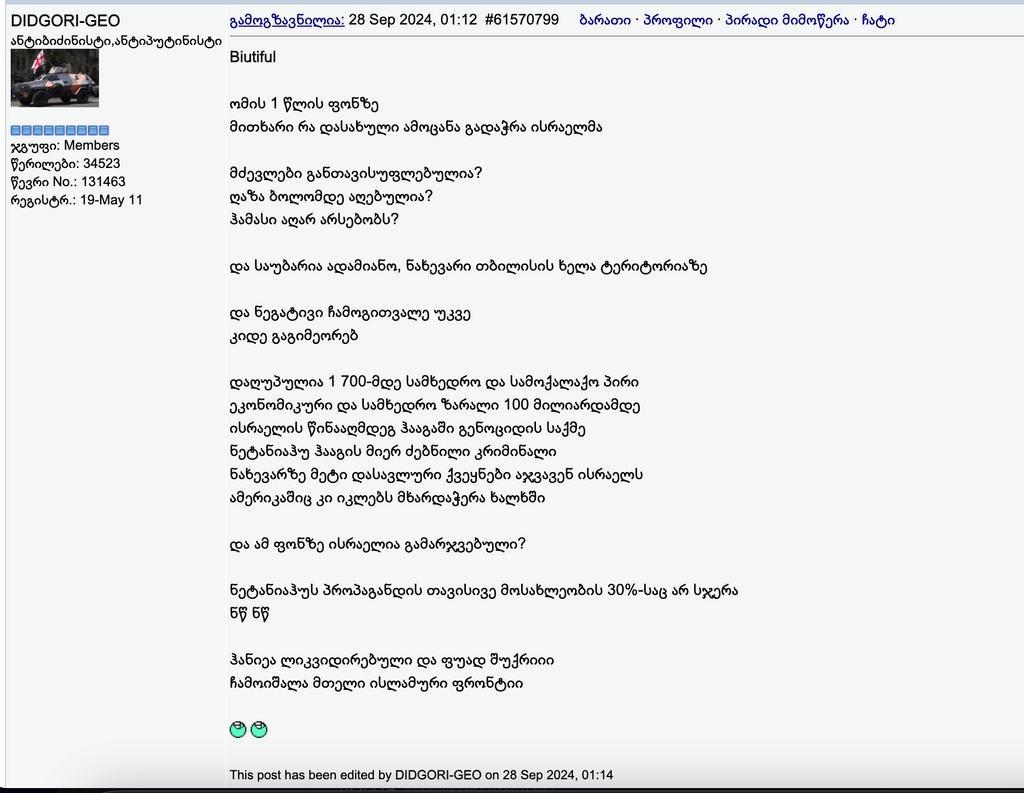Click the left green winking emoticon

(237, 729)
